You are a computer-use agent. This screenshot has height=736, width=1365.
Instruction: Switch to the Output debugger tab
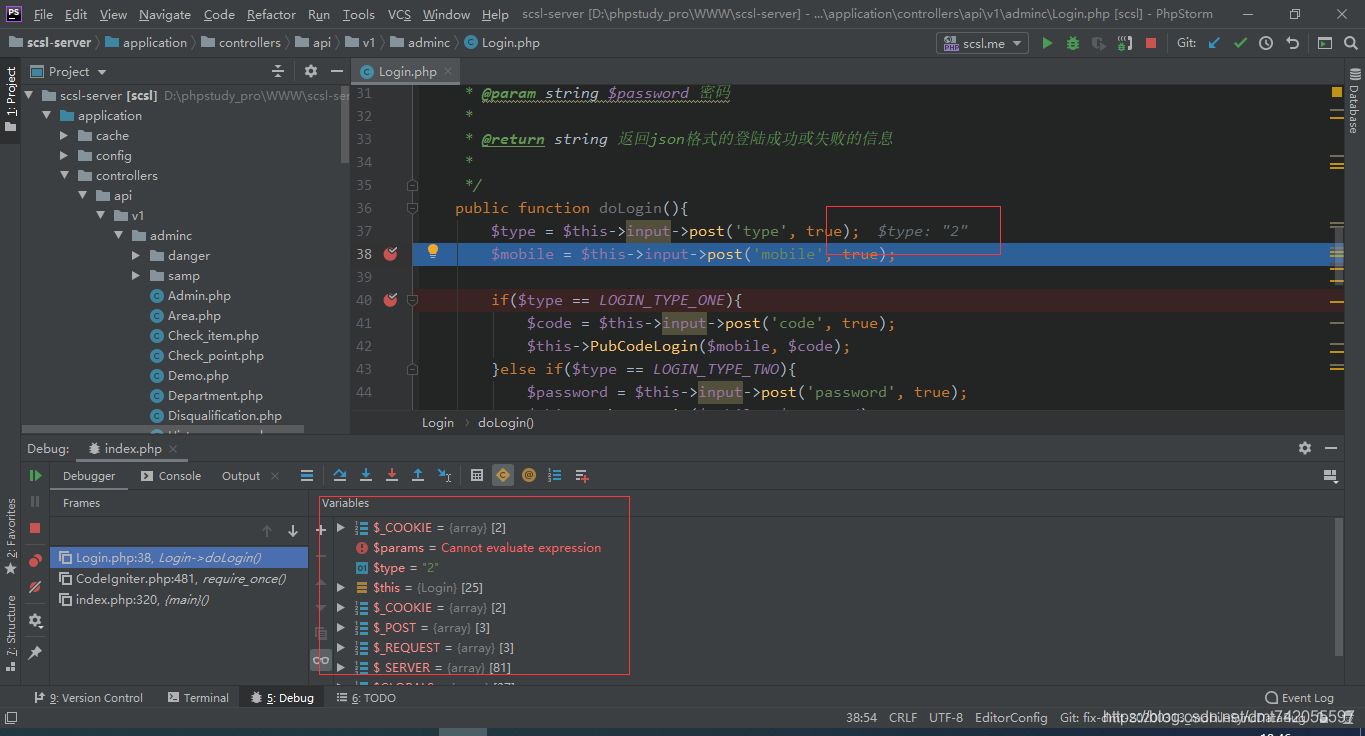tap(241, 476)
